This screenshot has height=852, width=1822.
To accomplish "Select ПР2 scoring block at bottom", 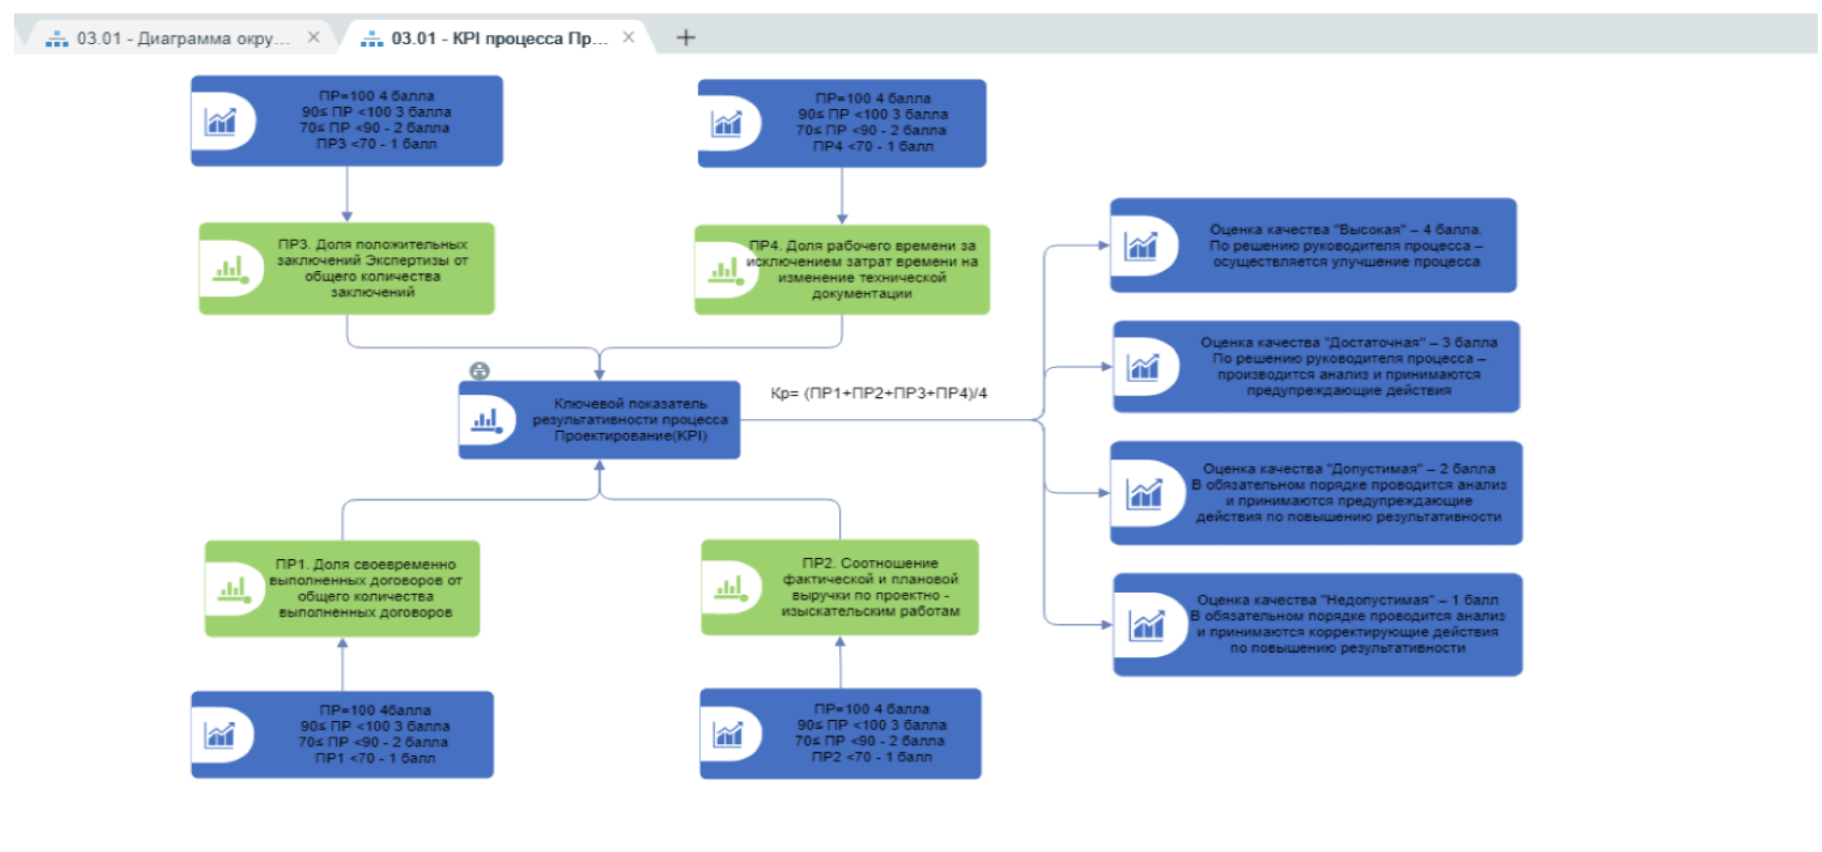I will coord(870,734).
